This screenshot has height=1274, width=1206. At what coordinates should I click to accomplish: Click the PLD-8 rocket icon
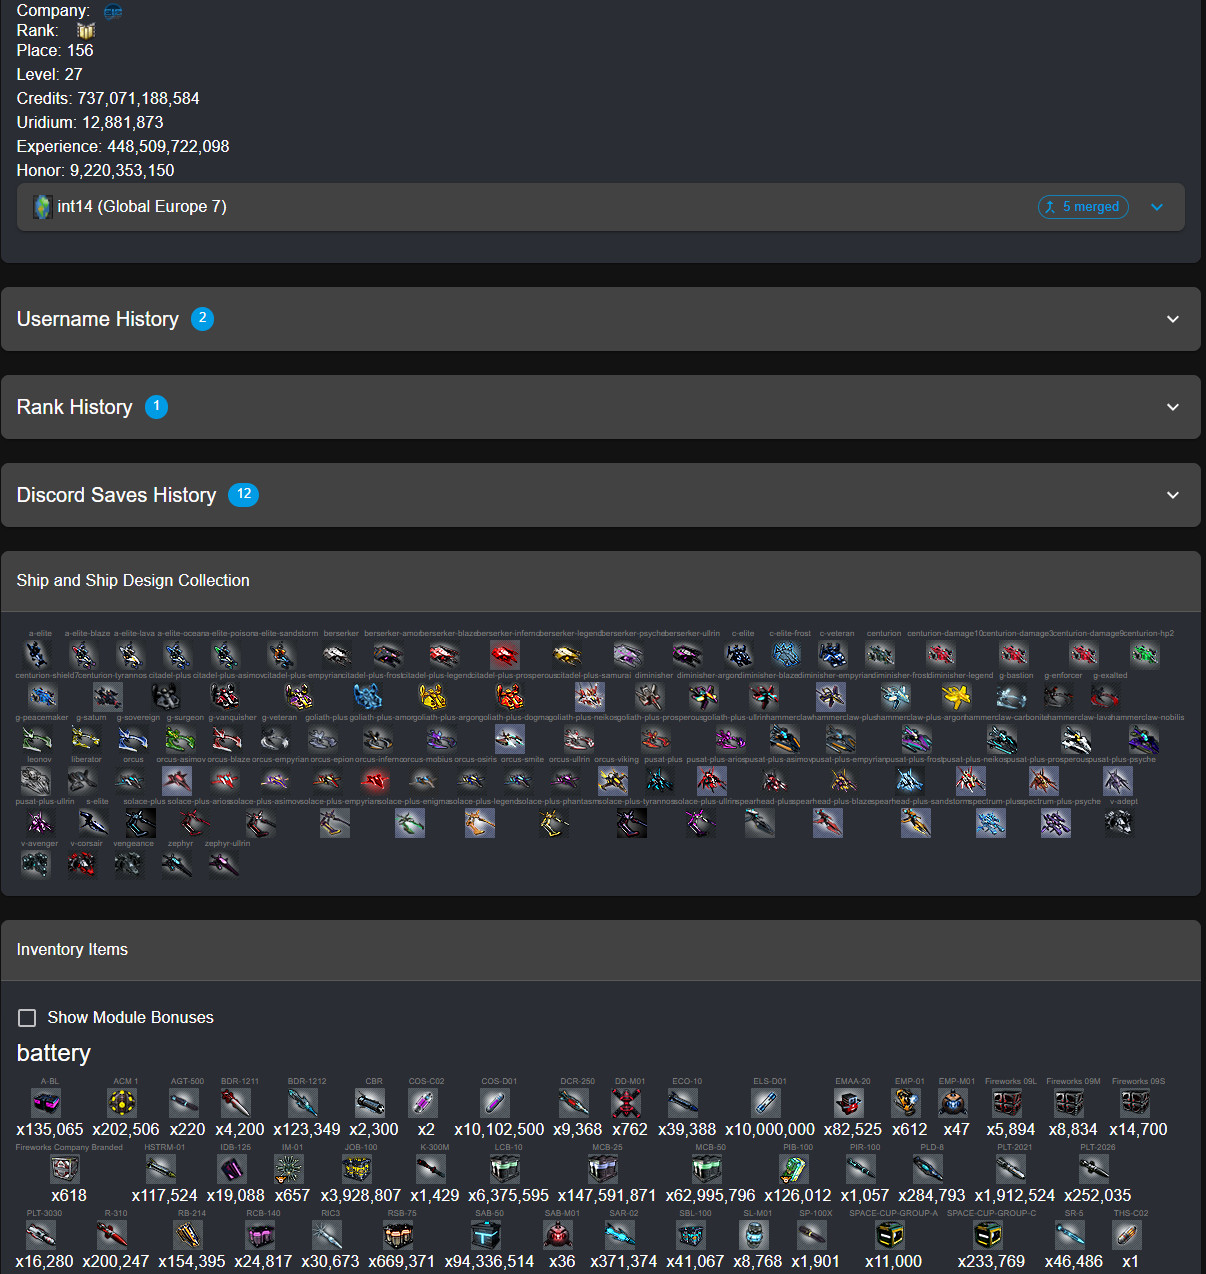pyautogui.click(x=928, y=1168)
